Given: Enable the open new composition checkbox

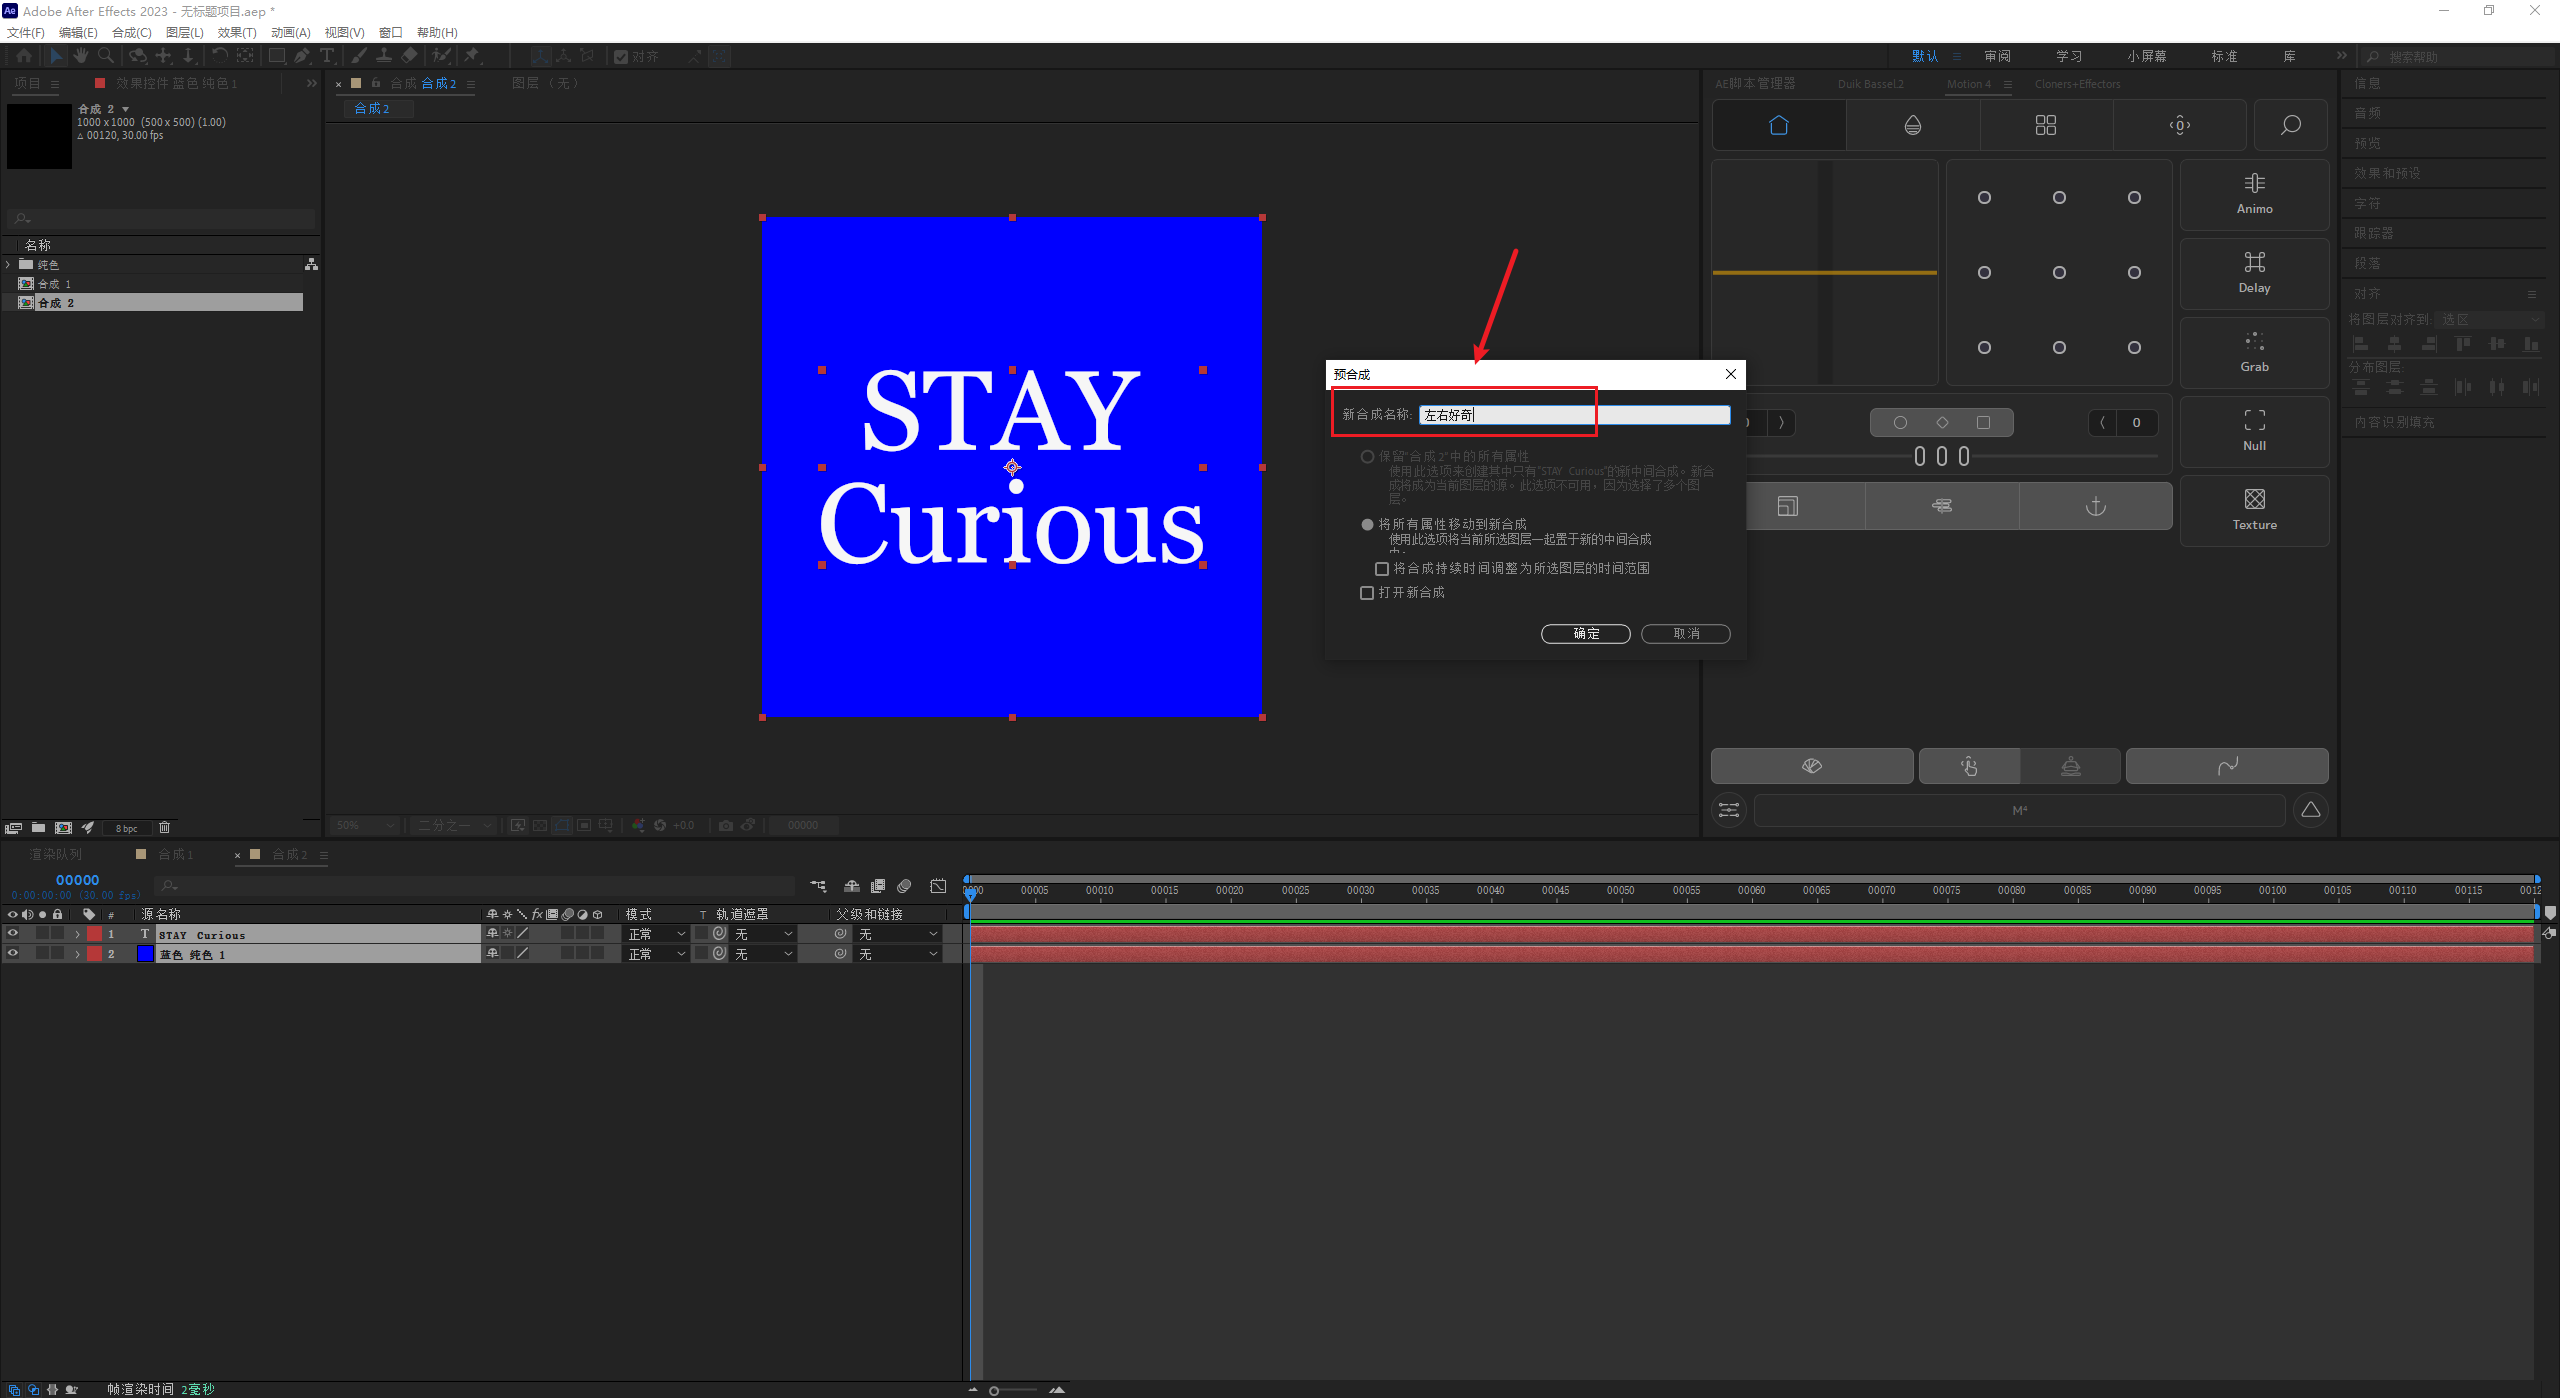Looking at the screenshot, I should pyautogui.click(x=1367, y=593).
